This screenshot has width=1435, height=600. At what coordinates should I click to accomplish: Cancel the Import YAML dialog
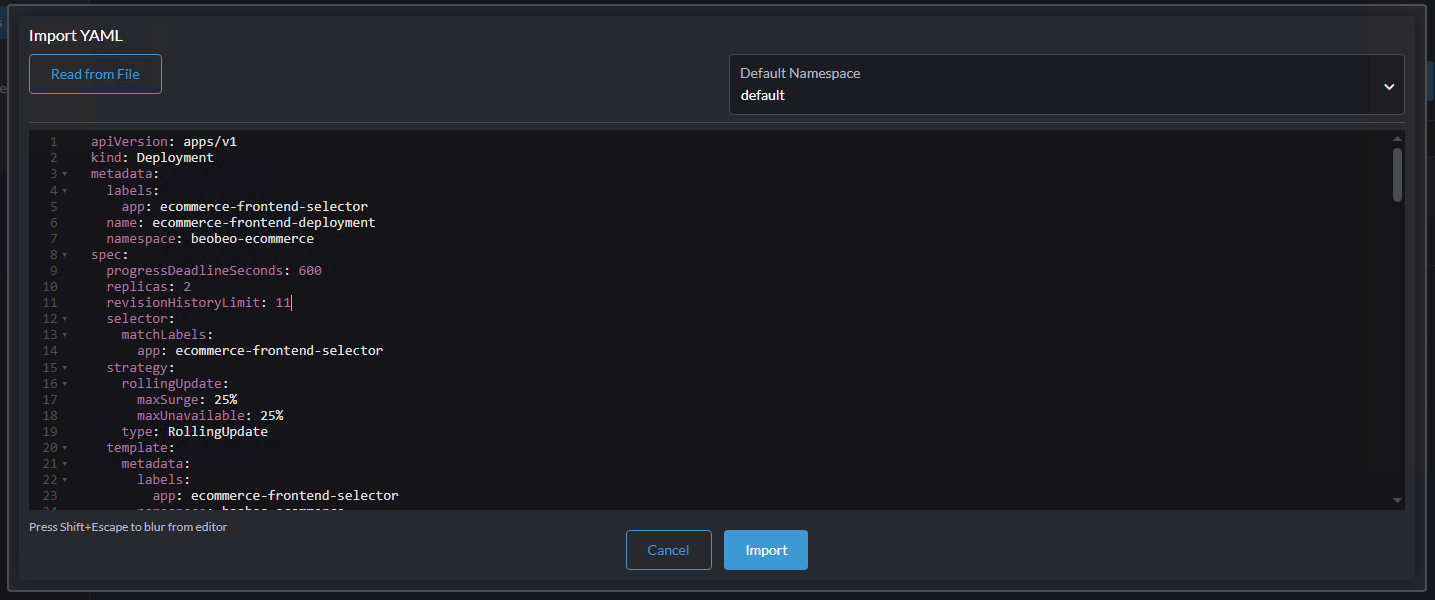668,550
